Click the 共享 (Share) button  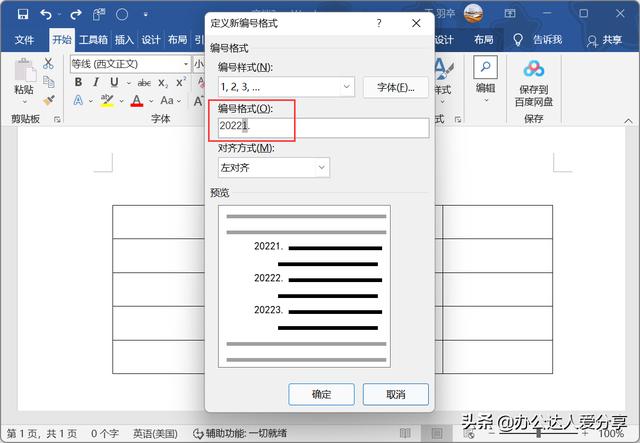click(604, 40)
